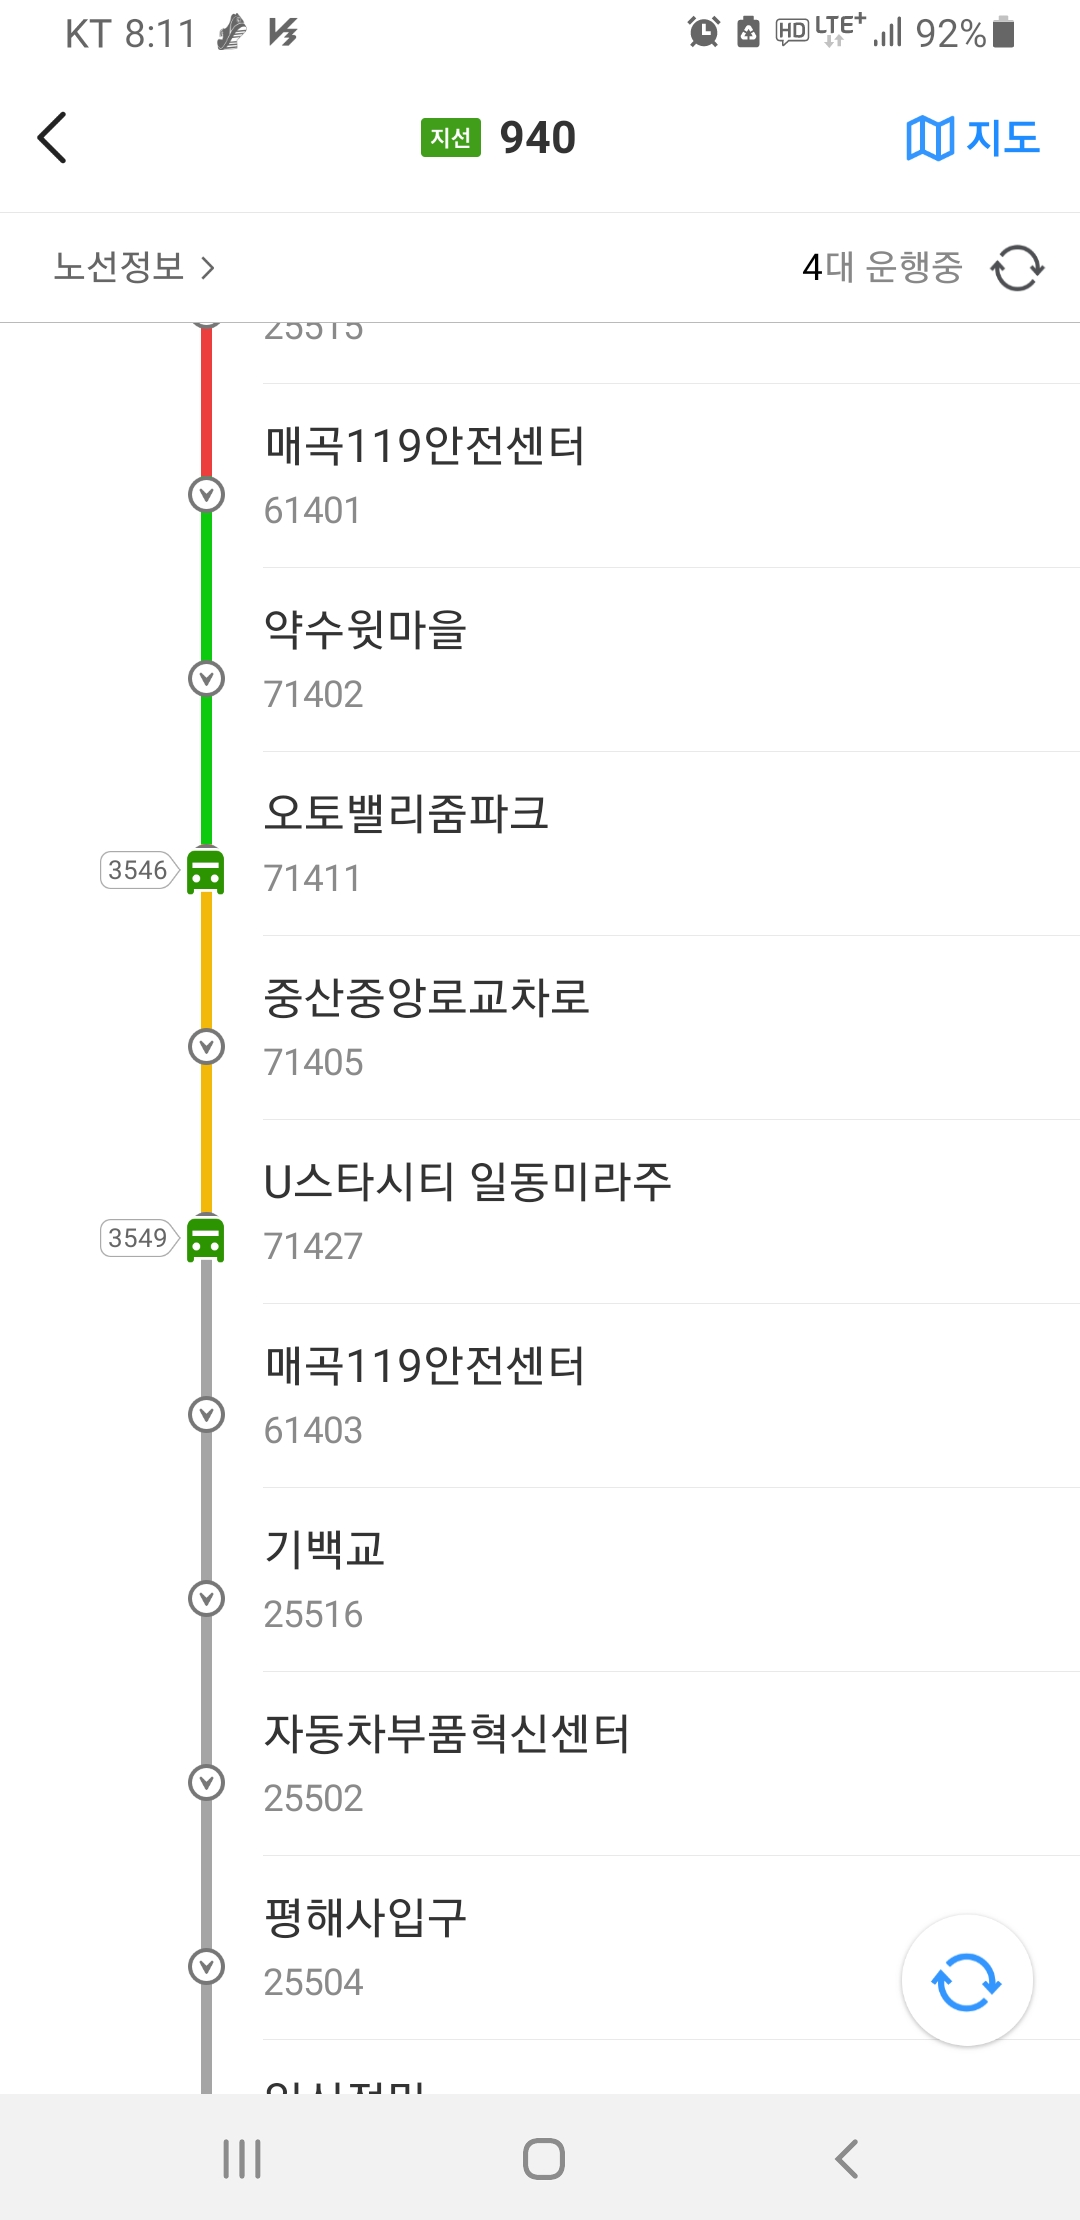The height and width of the screenshot is (2220, 1080).
Task: Tap stop marker for 중산중앙로교차로
Action: [x=206, y=1046]
